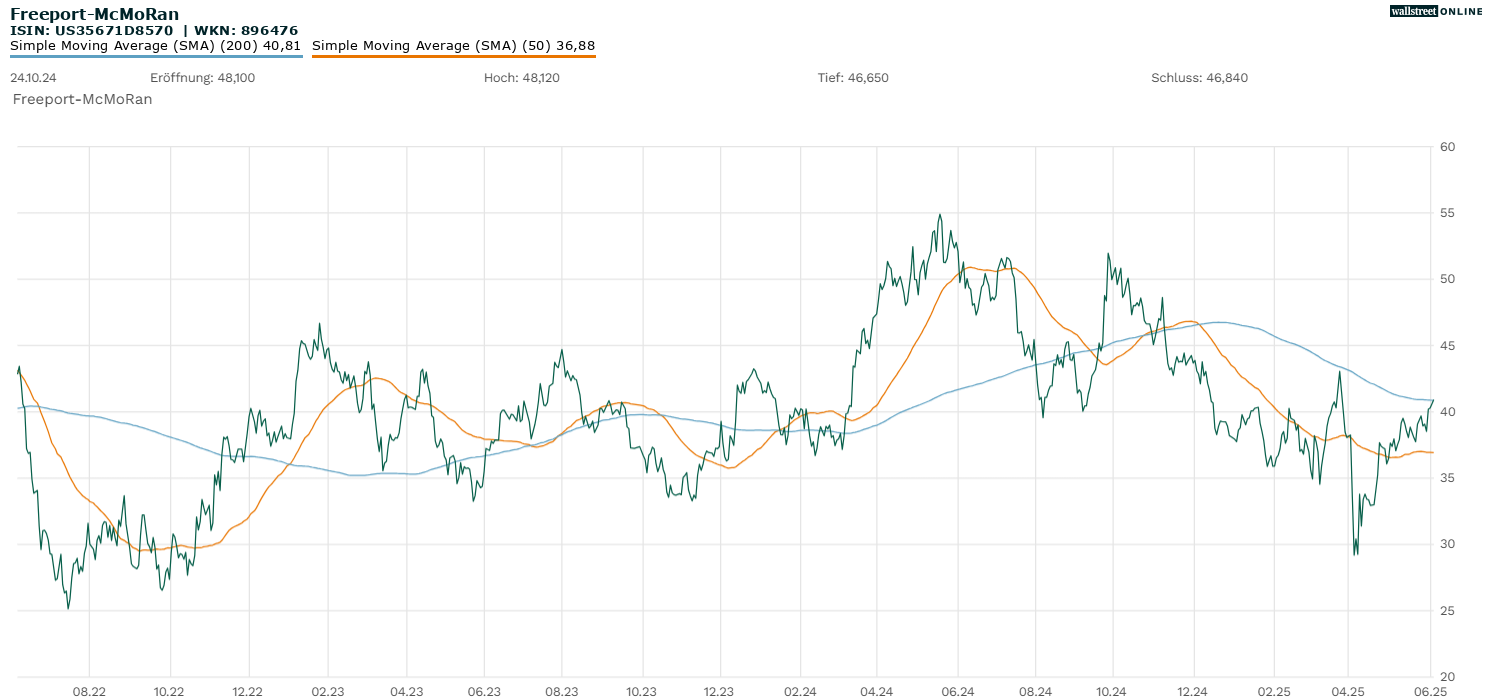Click the 60 y-axis price label
1490x698 pixels.
(x=1447, y=147)
